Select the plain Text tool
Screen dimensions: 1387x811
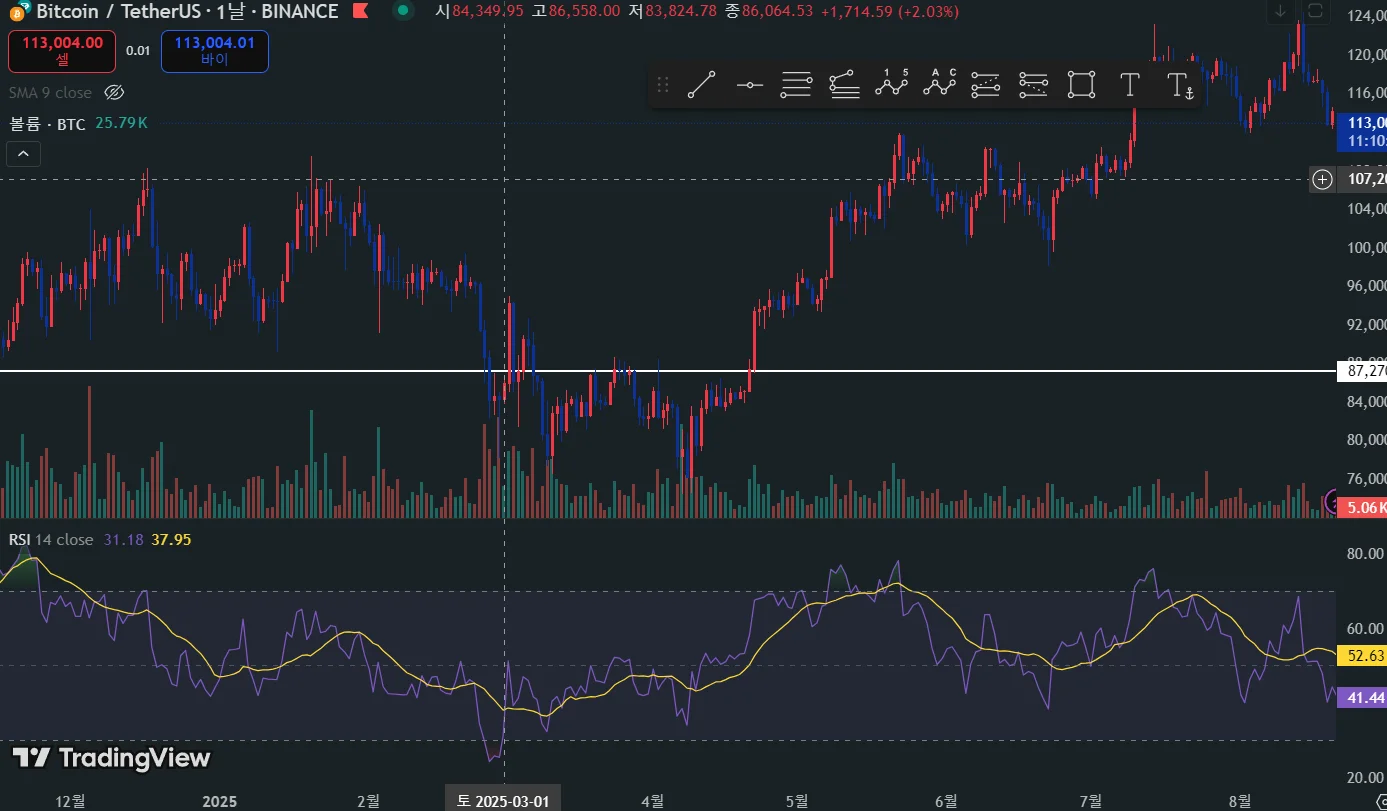point(1129,85)
